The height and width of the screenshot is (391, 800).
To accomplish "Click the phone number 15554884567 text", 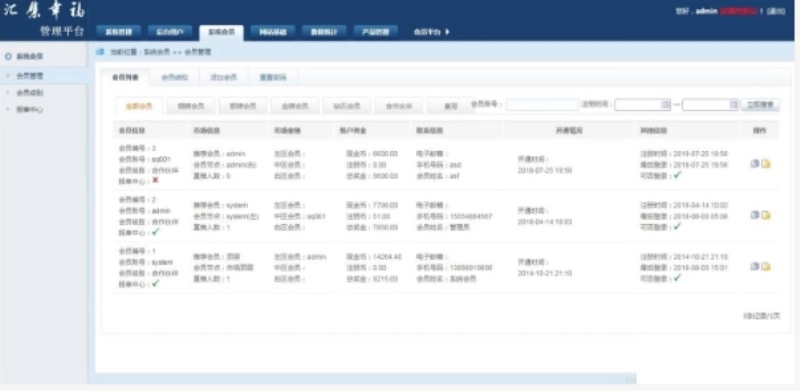I will click(x=470, y=216).
